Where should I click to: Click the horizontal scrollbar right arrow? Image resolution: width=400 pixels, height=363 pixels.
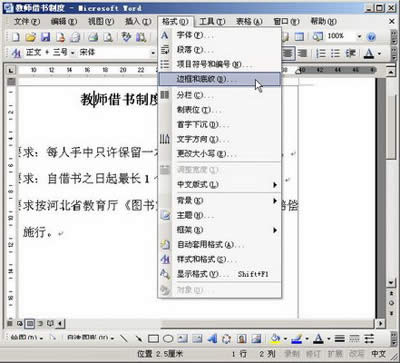pyautogui.click(x=380, y=323)
